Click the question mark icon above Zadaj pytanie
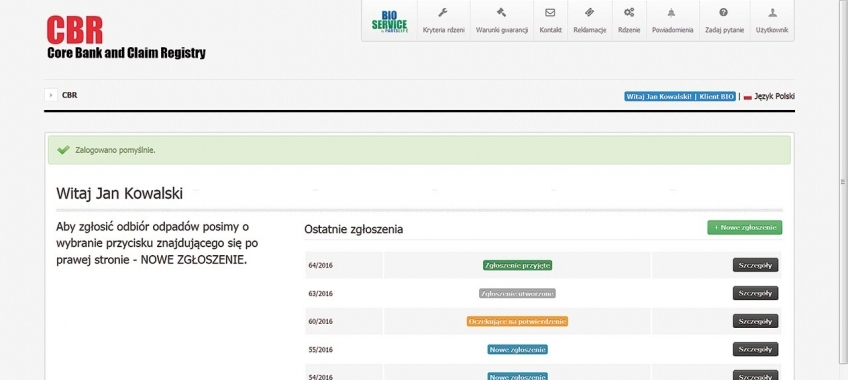This screenshot has width=848, height=380. tap(724, 12)
